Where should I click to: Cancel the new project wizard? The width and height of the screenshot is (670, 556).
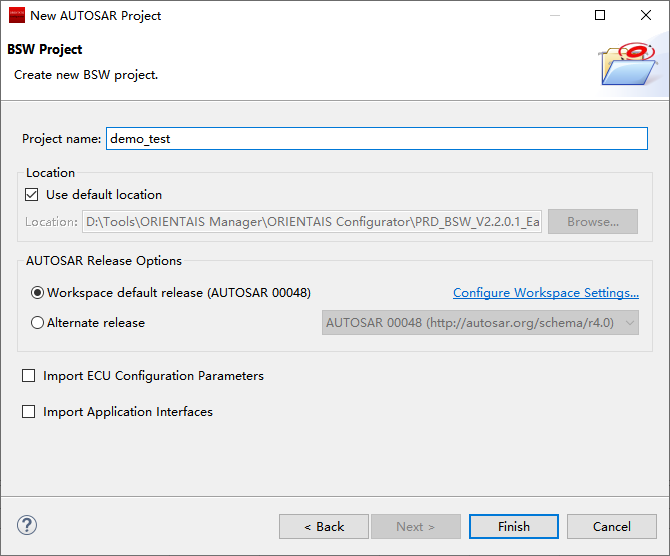pyautogui.click(x=611, y=527)
